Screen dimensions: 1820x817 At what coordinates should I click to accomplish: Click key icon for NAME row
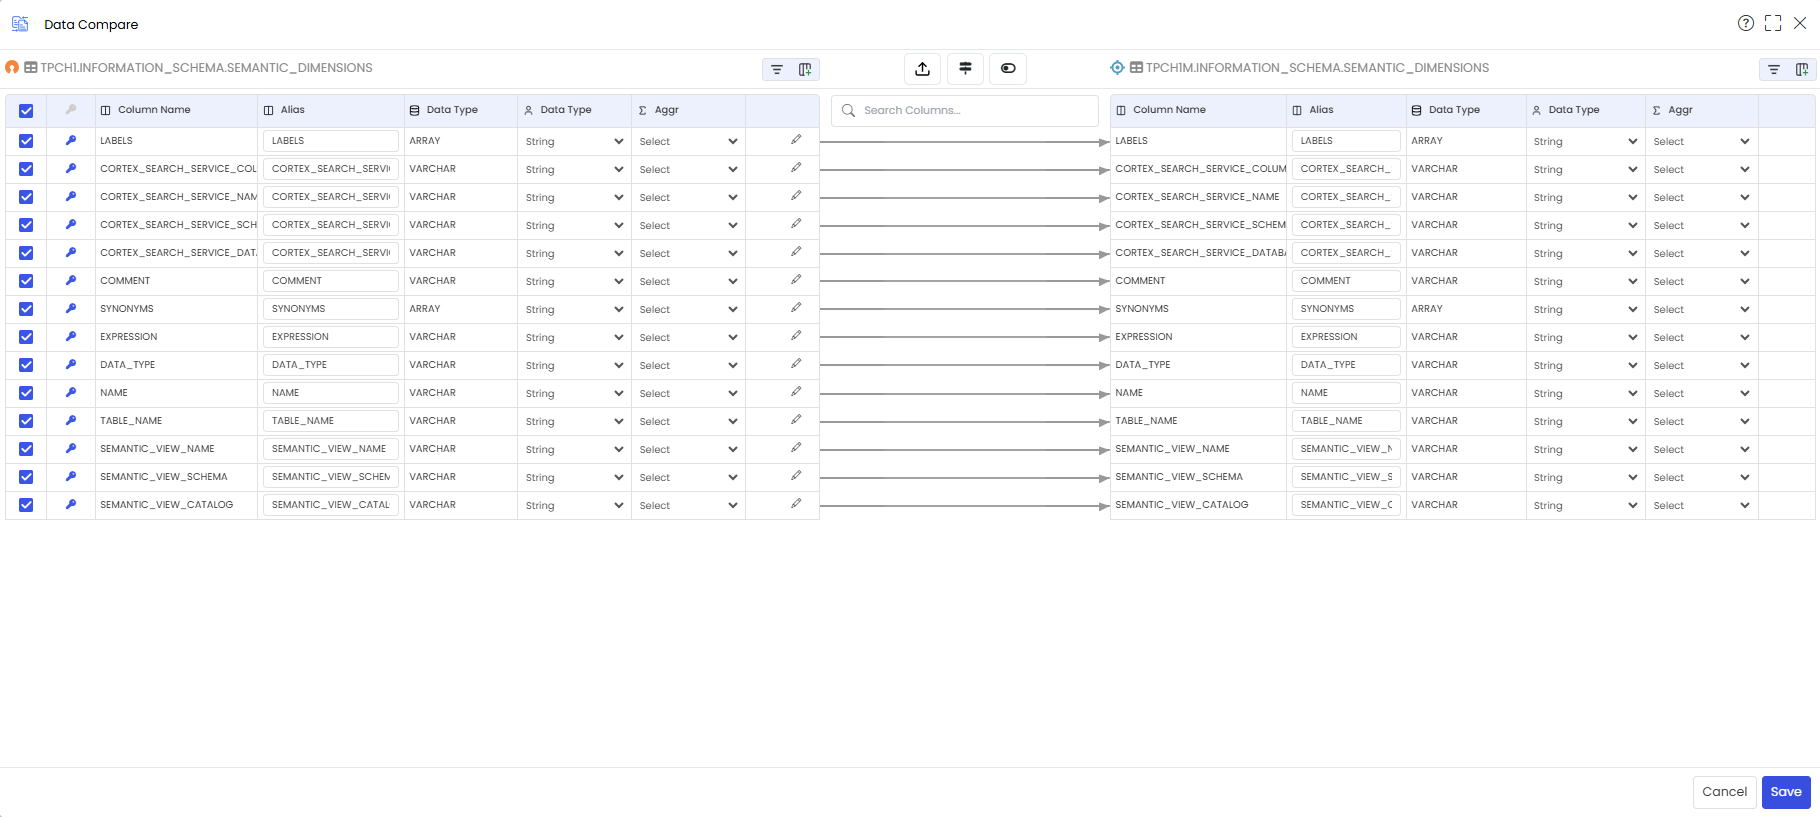[x=71, y=393]
